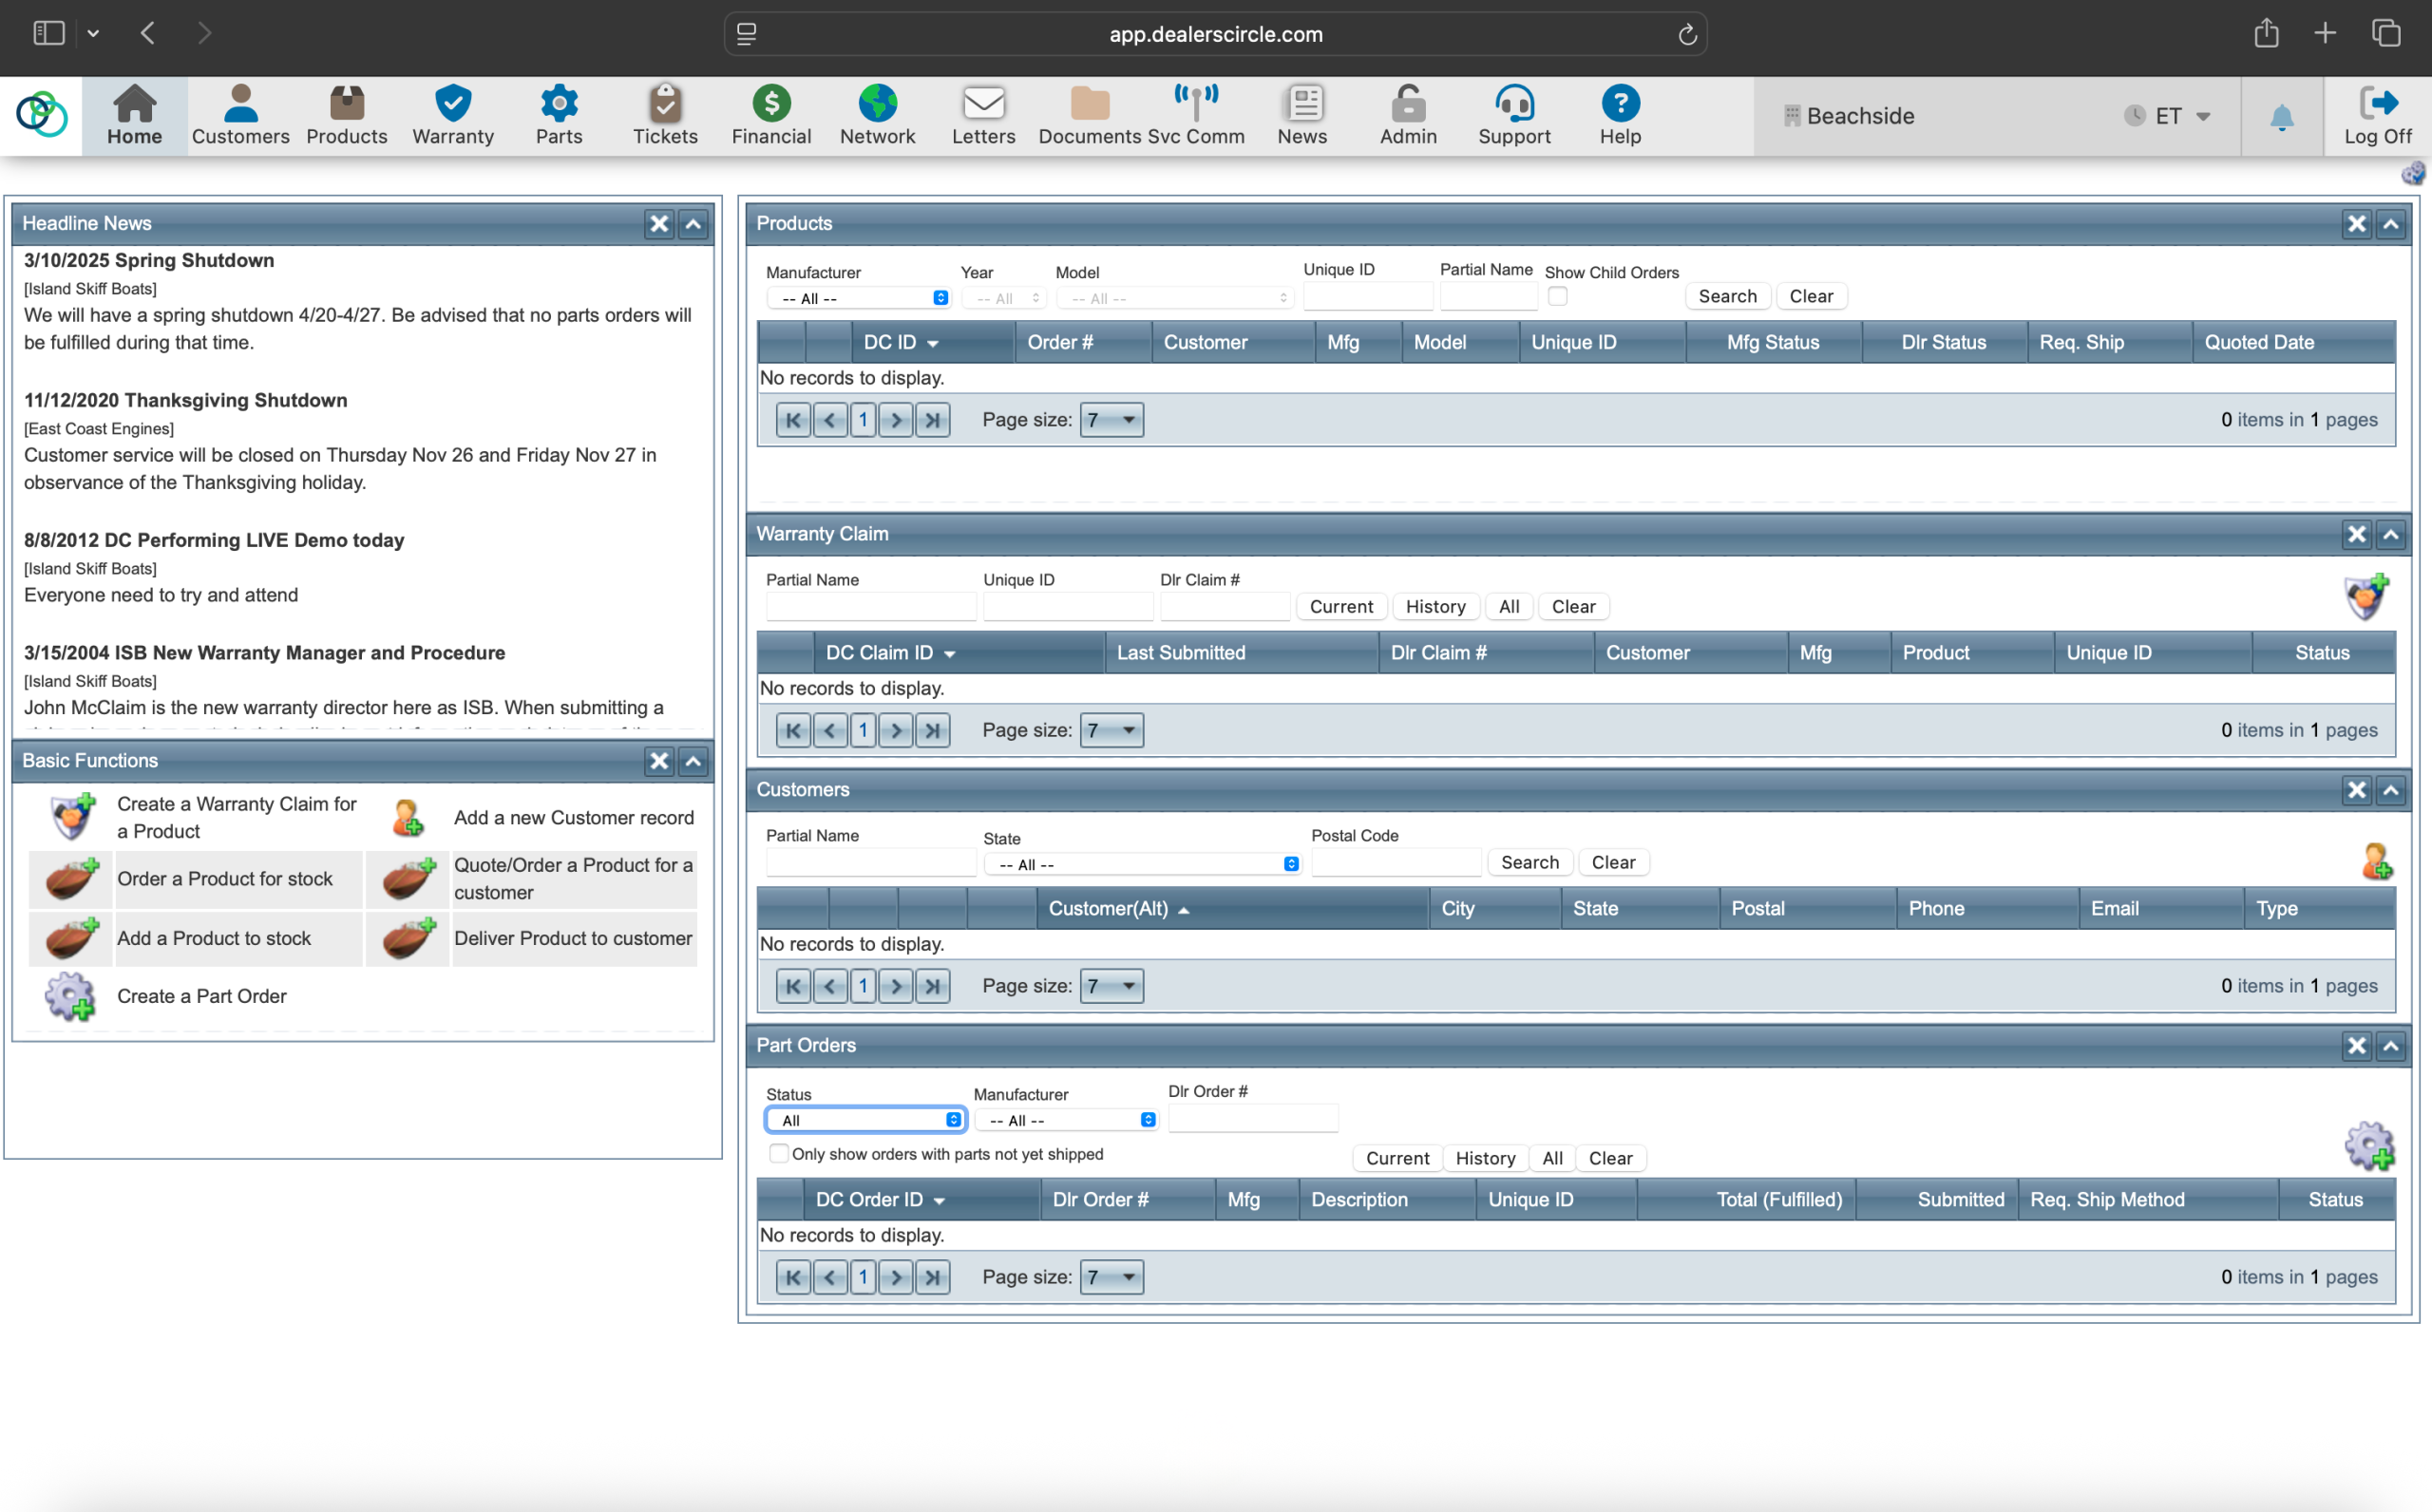
Task: Go to the Home tab
Action: coord(134,116)
